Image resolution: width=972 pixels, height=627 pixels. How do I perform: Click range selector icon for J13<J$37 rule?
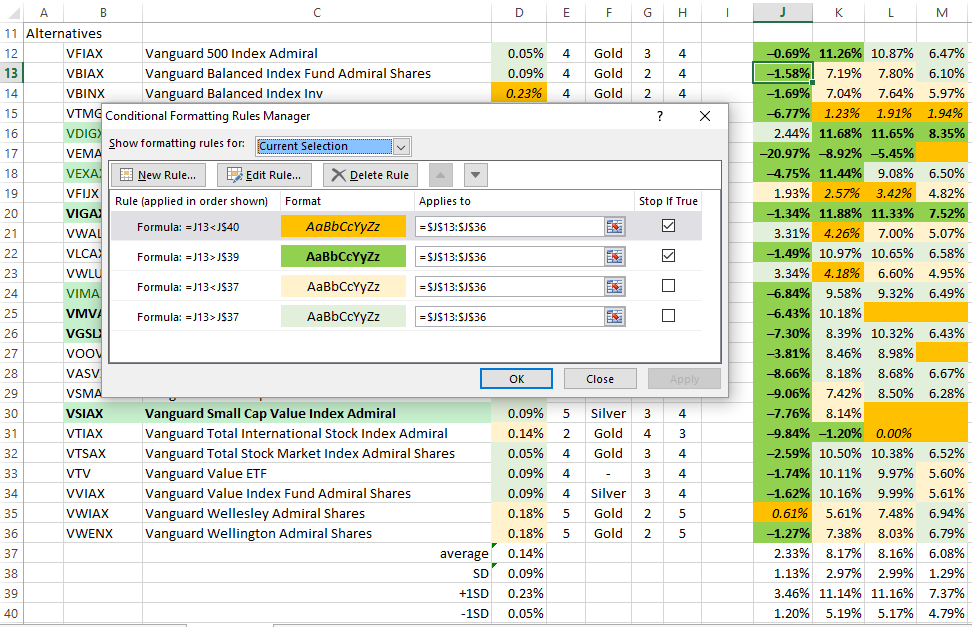click(x=614, y=287)
